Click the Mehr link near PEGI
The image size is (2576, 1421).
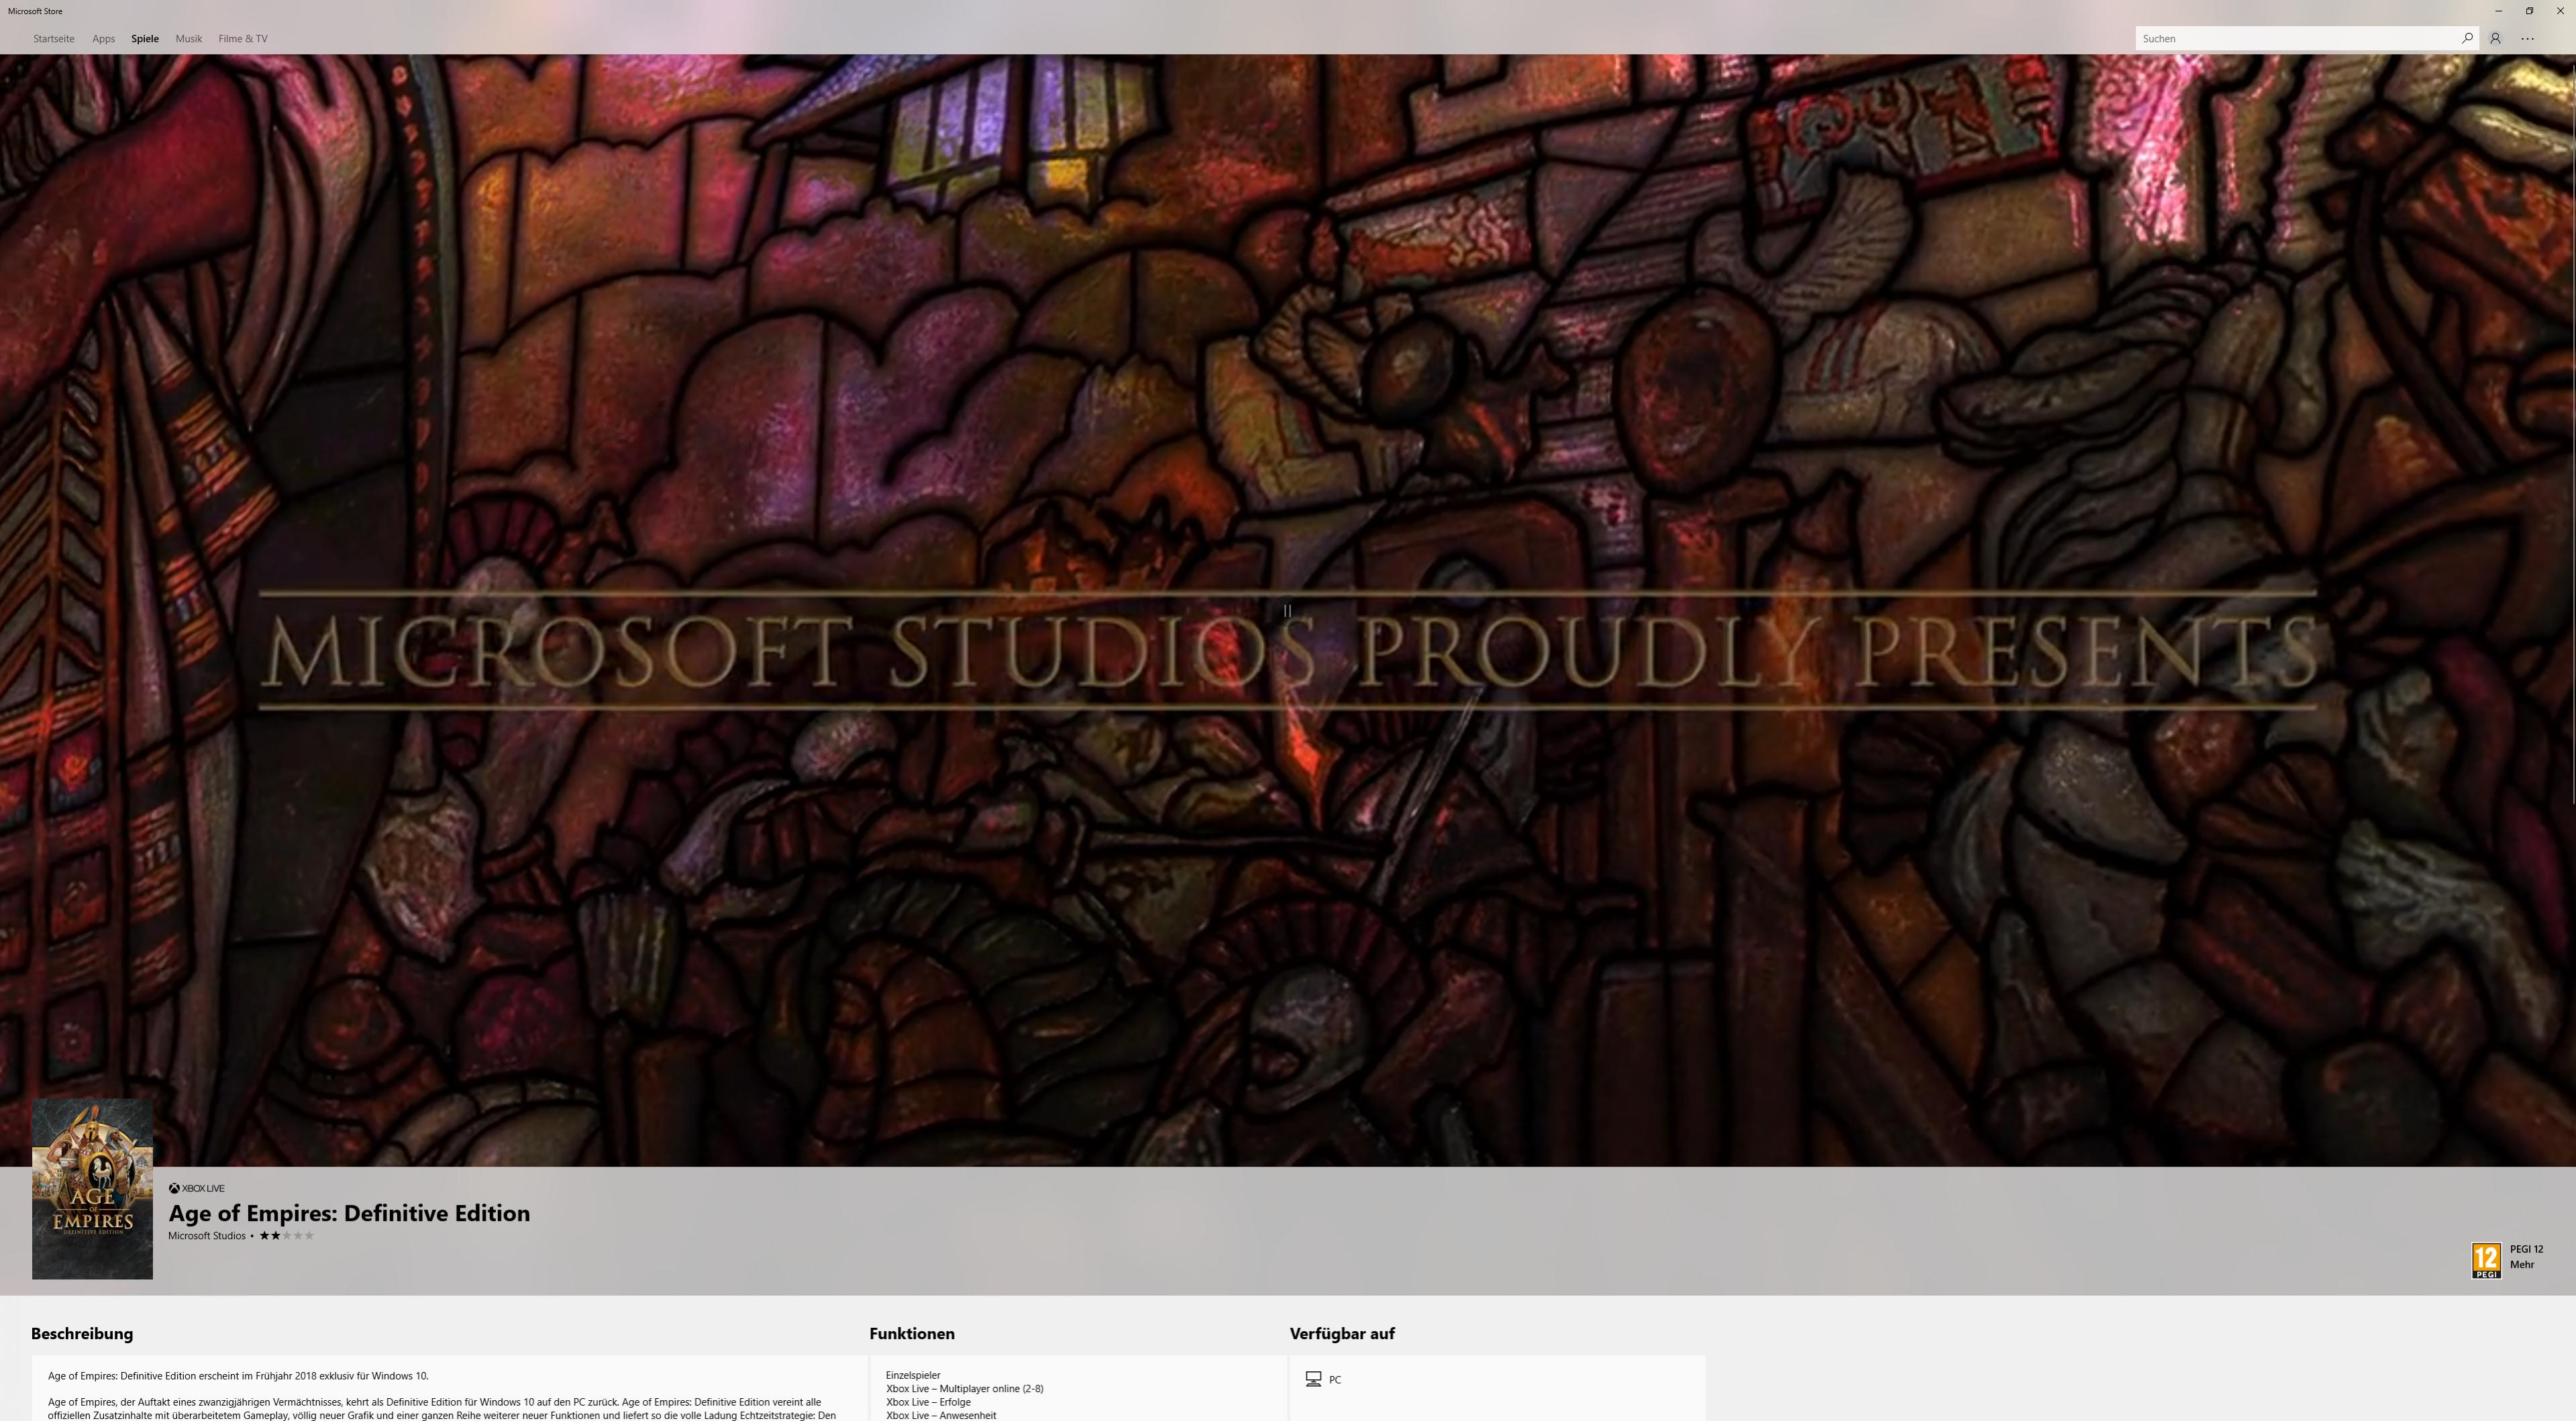[2521, 1265]
